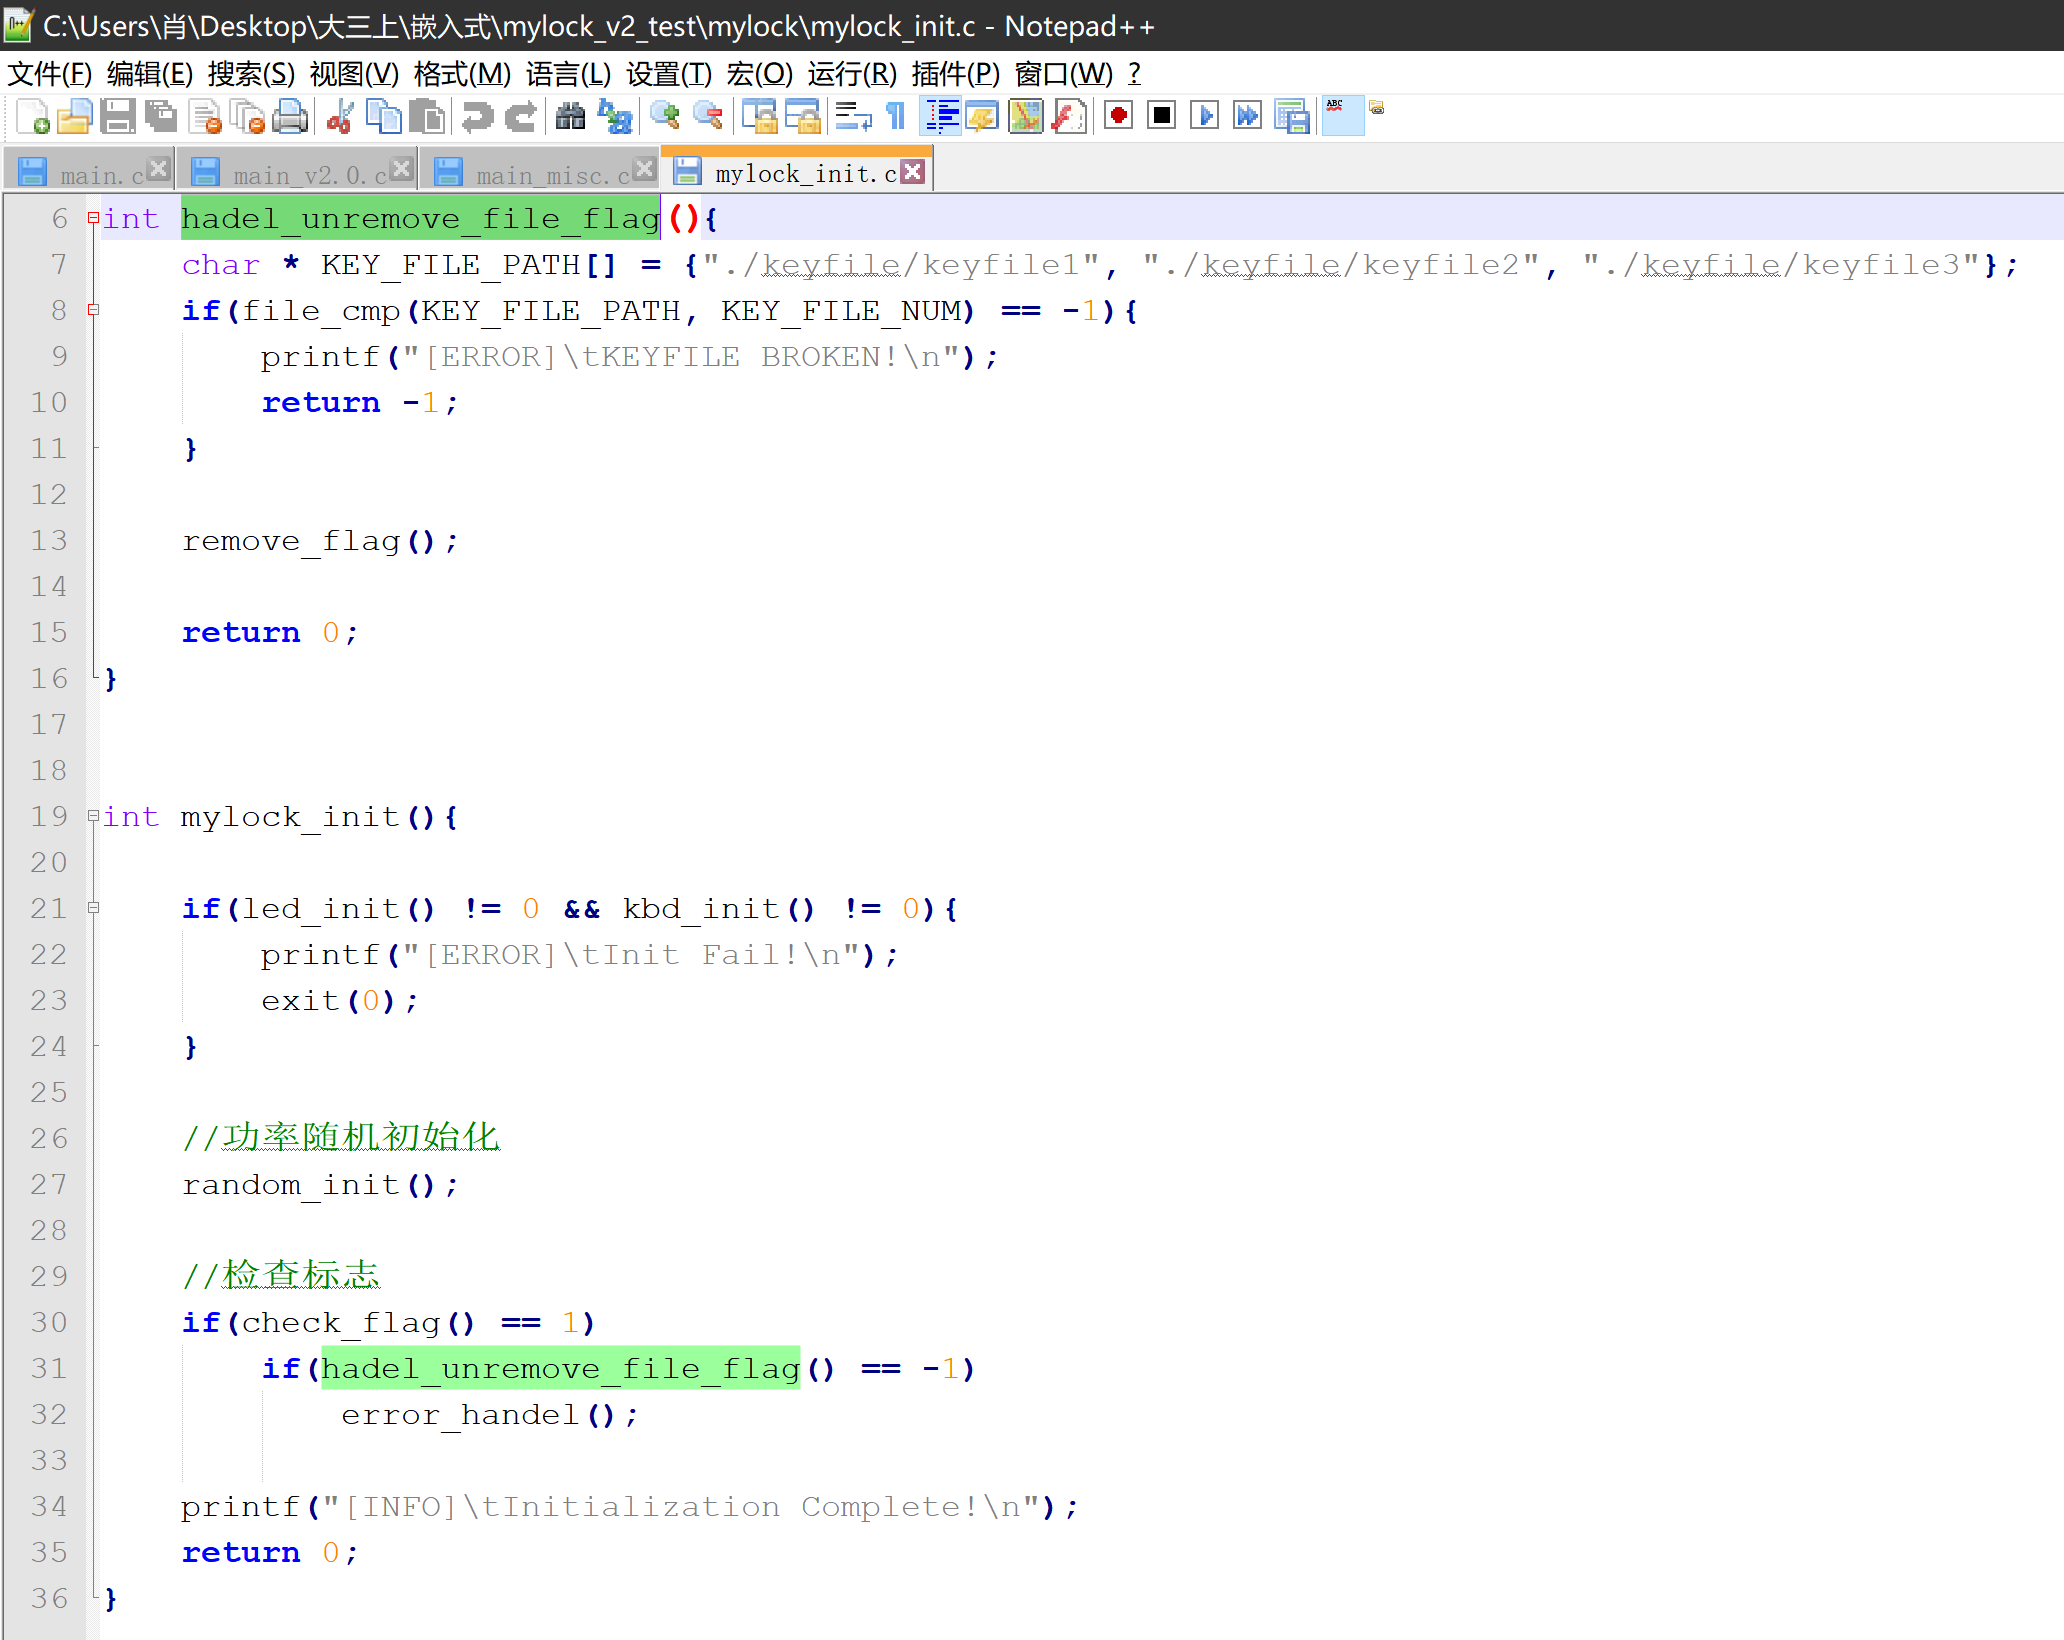
Task: Open the 插件(P) menu
Action: [x=955, y=74]
